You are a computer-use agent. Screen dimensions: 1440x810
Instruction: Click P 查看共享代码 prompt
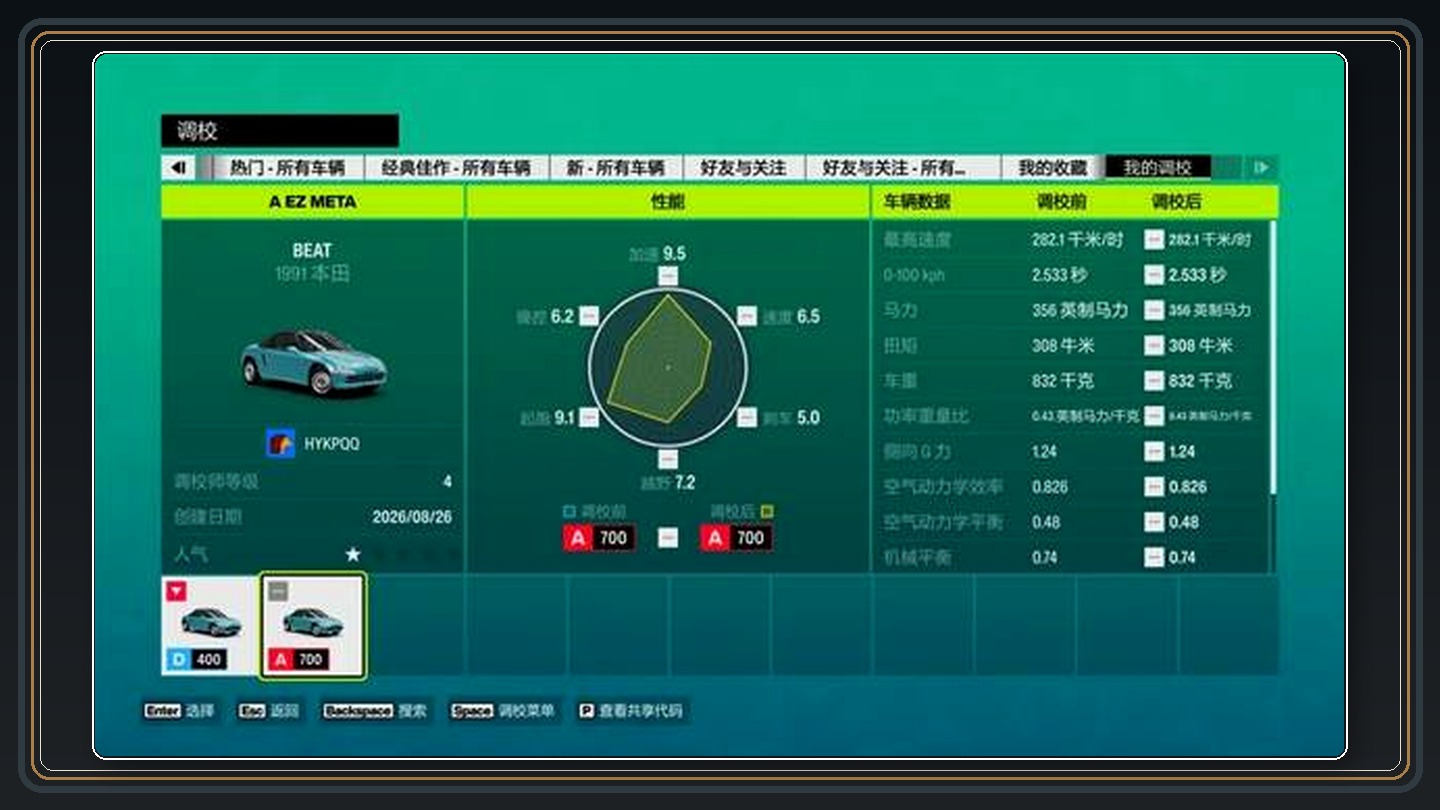coord(631,711)
